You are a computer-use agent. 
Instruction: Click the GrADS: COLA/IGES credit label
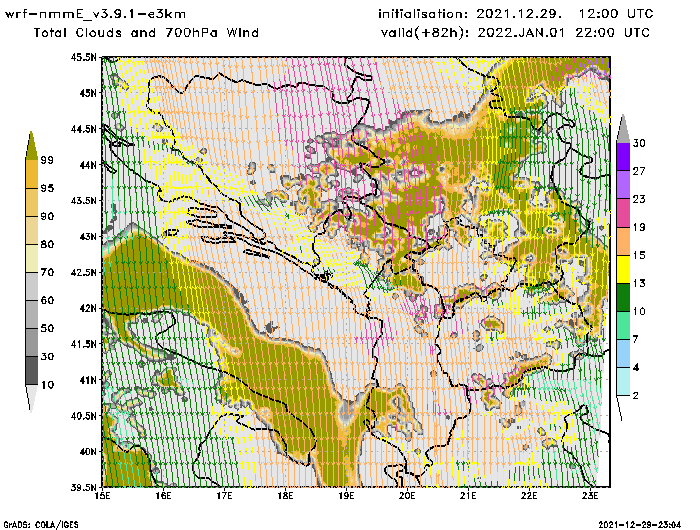point(41,525)
